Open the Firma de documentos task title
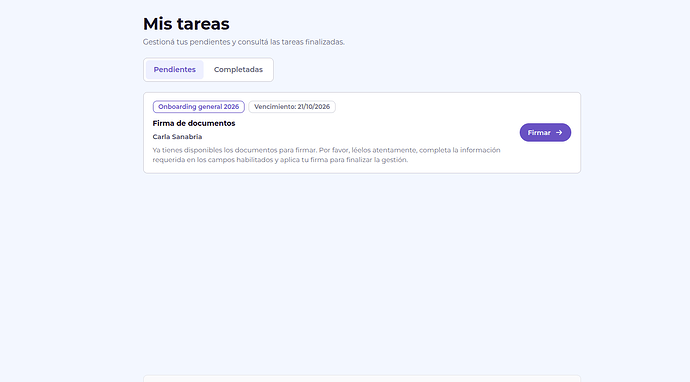Screen dimensions: 690x382 [194, 123]
